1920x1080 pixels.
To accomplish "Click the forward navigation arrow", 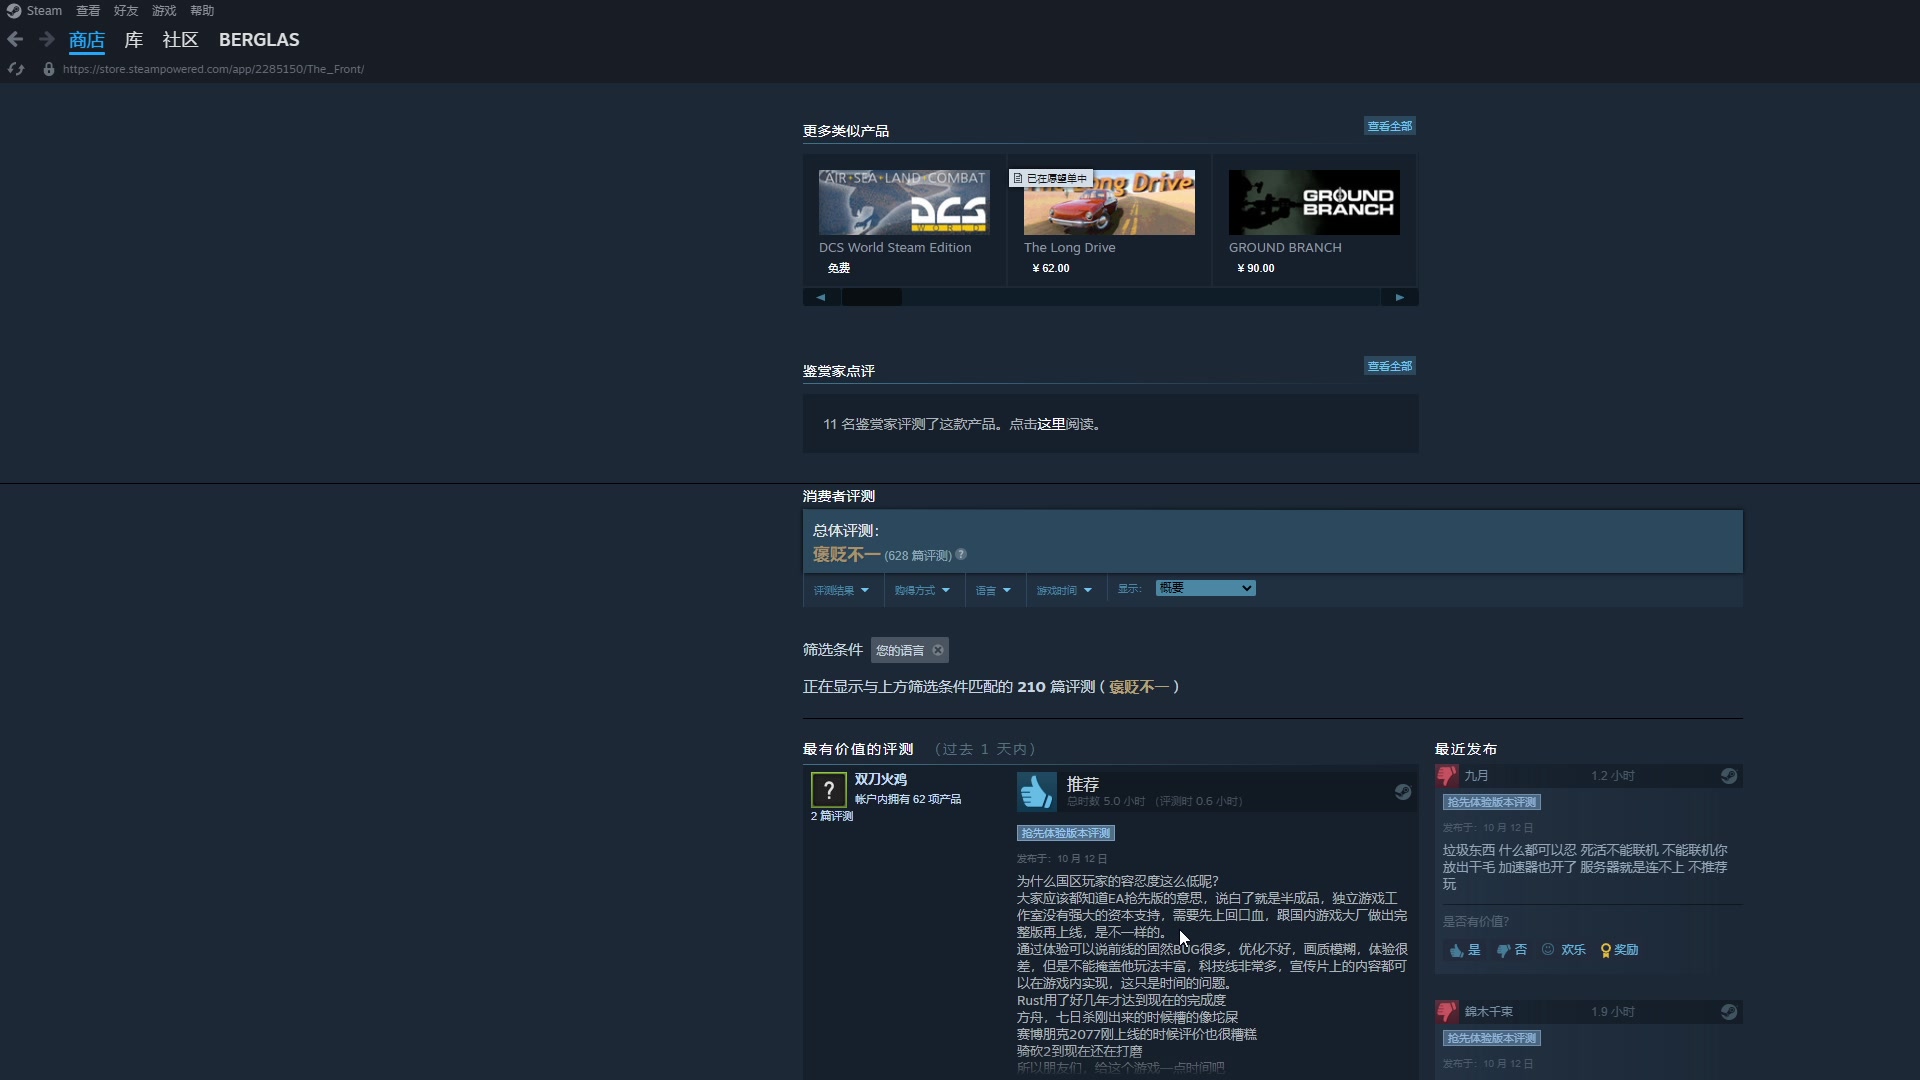I will tap(45, 39).
